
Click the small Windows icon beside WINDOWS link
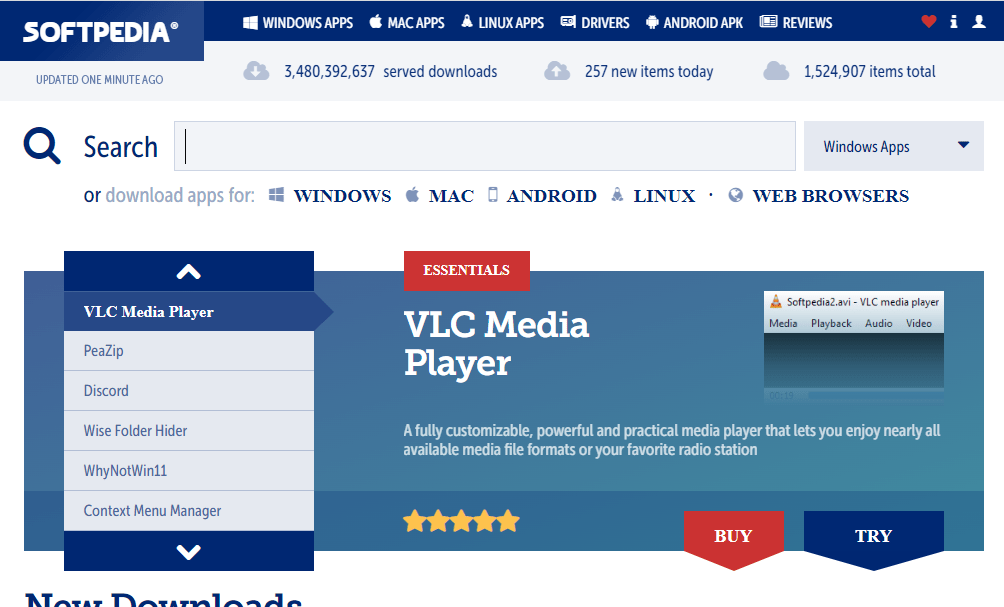(x=277, y=195)
